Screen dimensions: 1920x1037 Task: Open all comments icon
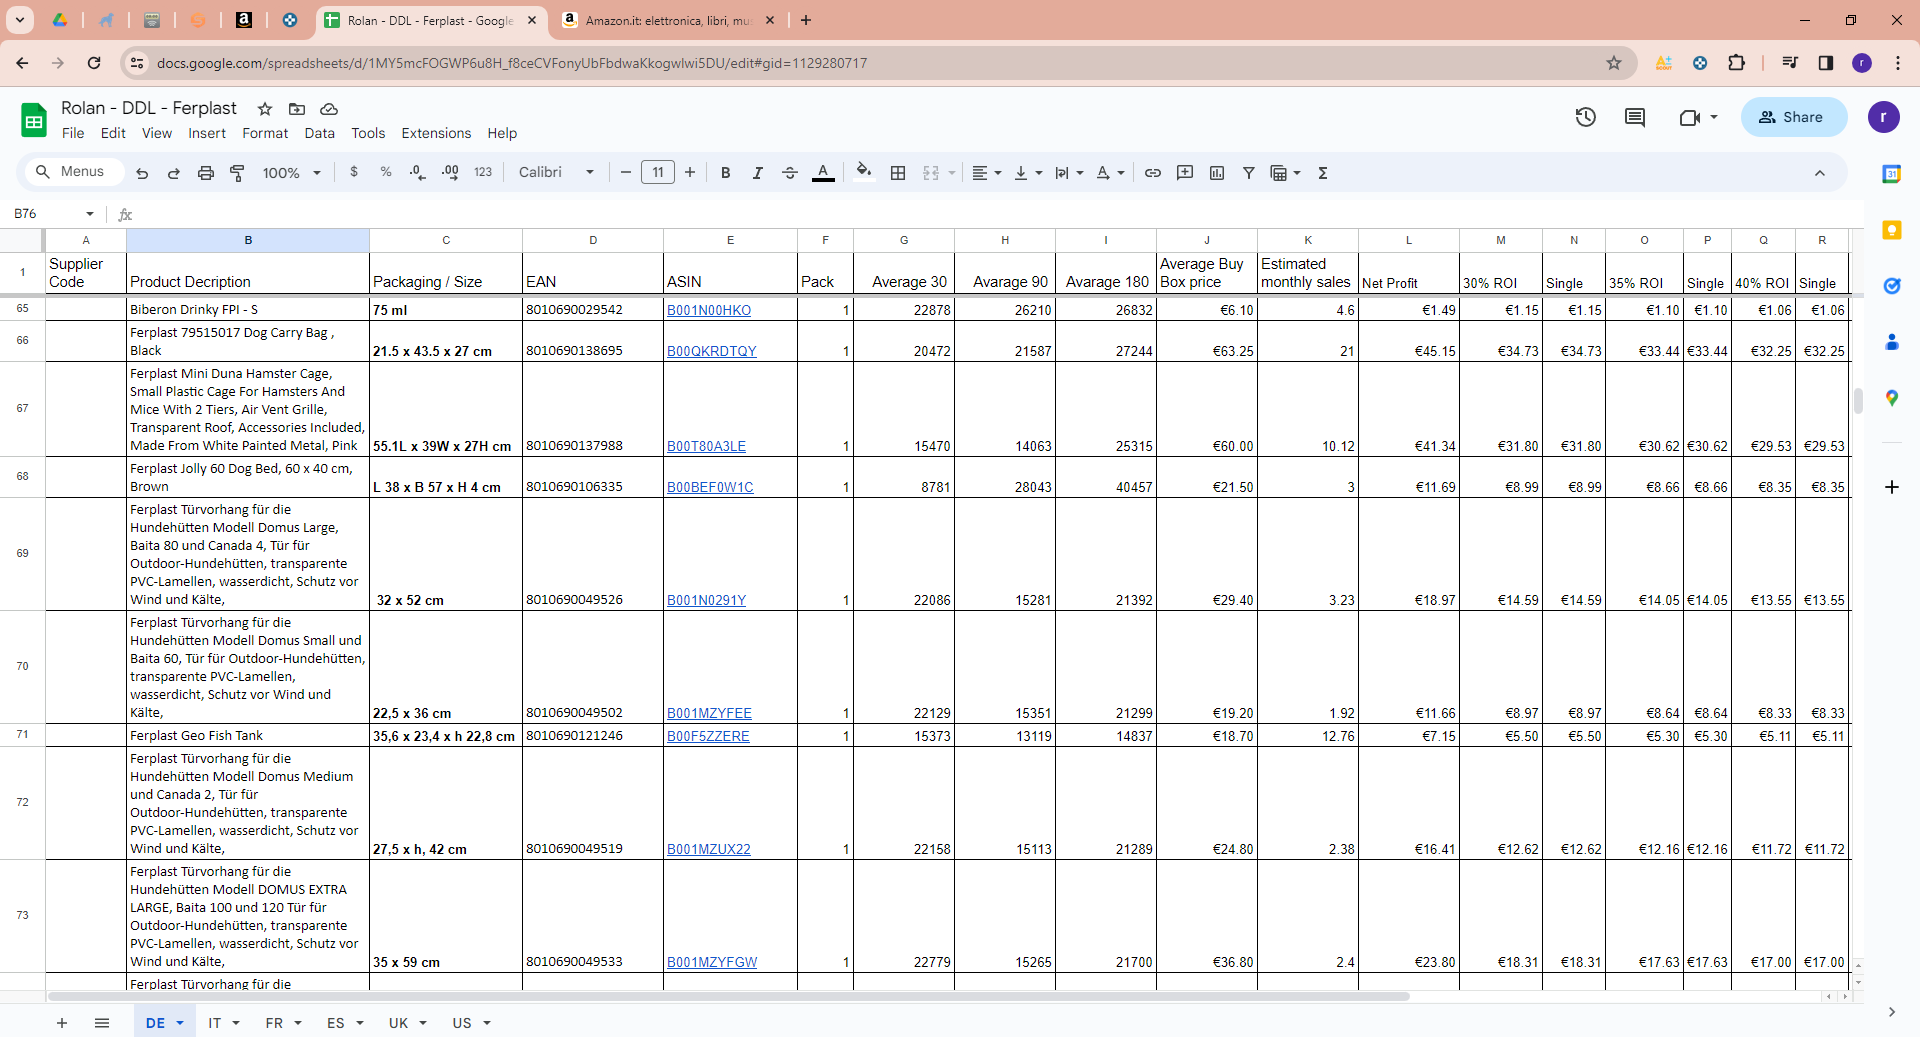point(1635,117)
